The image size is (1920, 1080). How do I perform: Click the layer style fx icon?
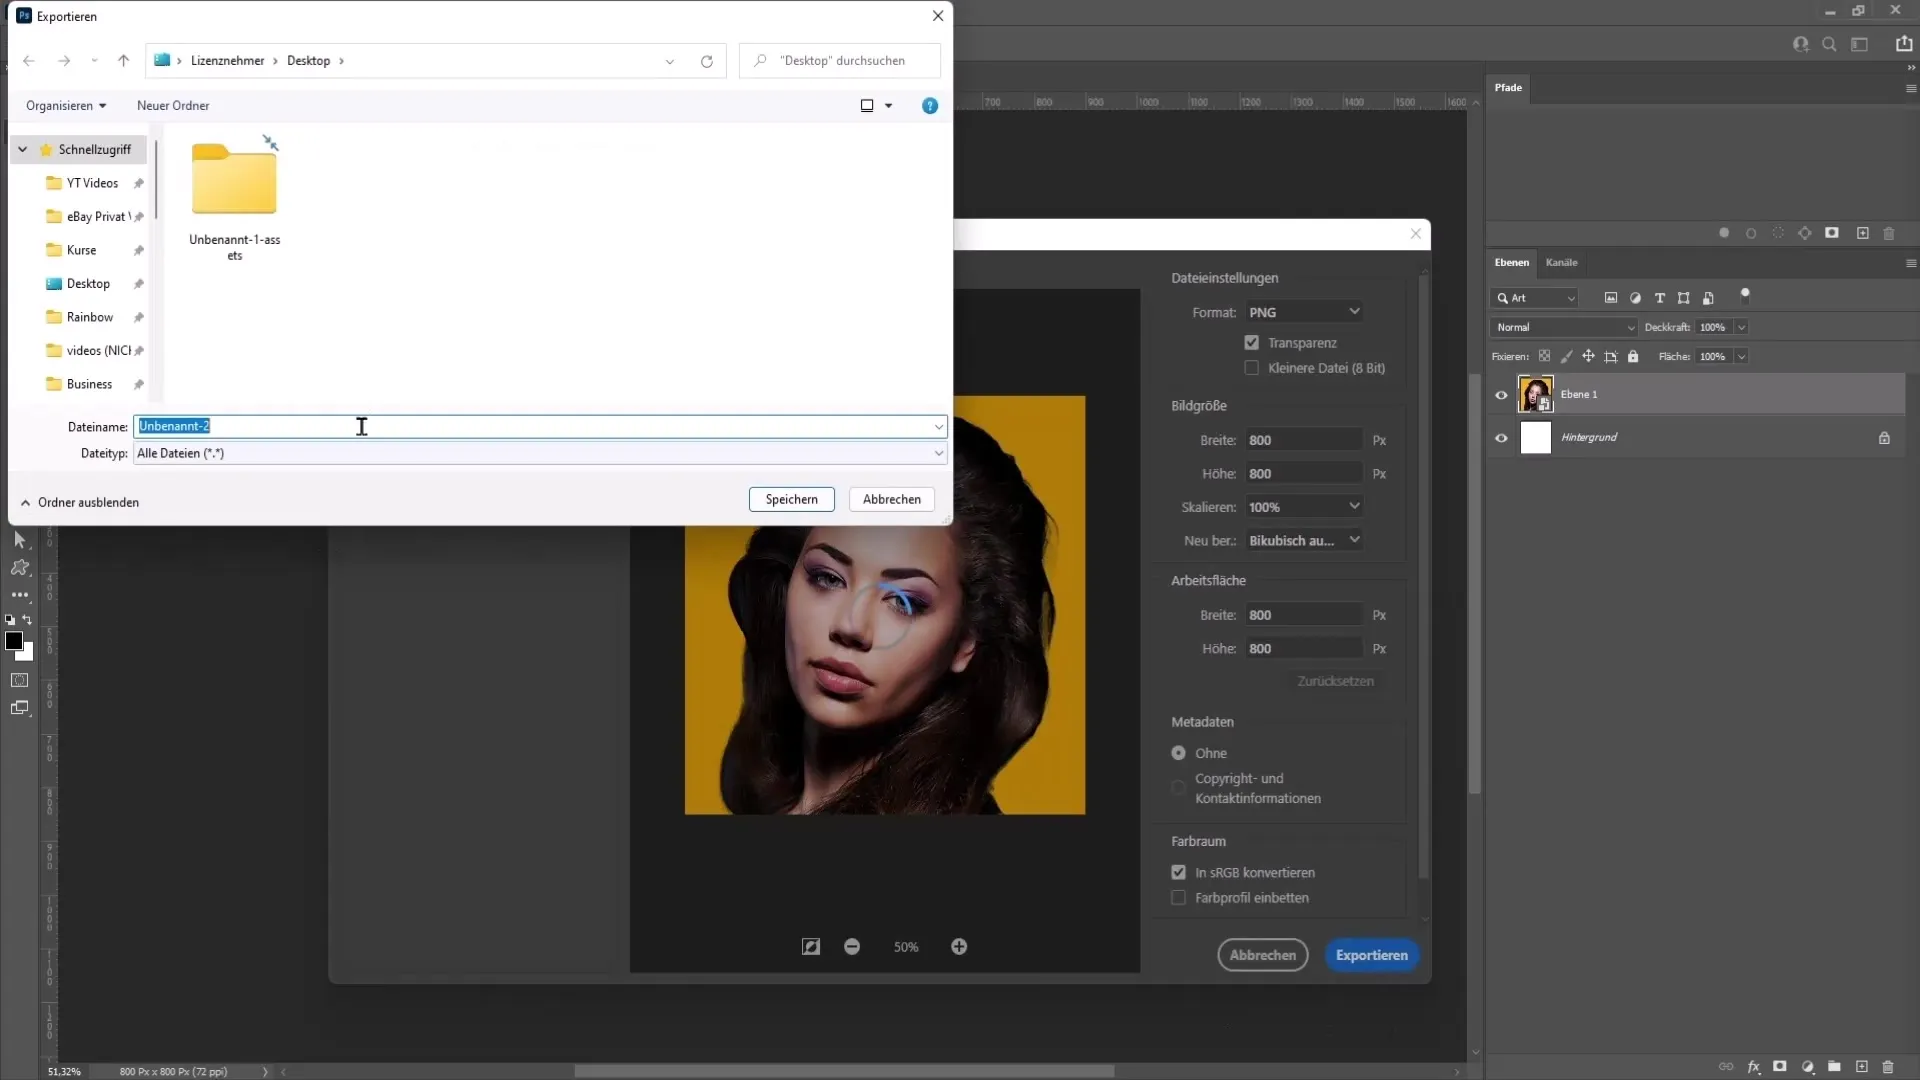click(1753, 1067)
